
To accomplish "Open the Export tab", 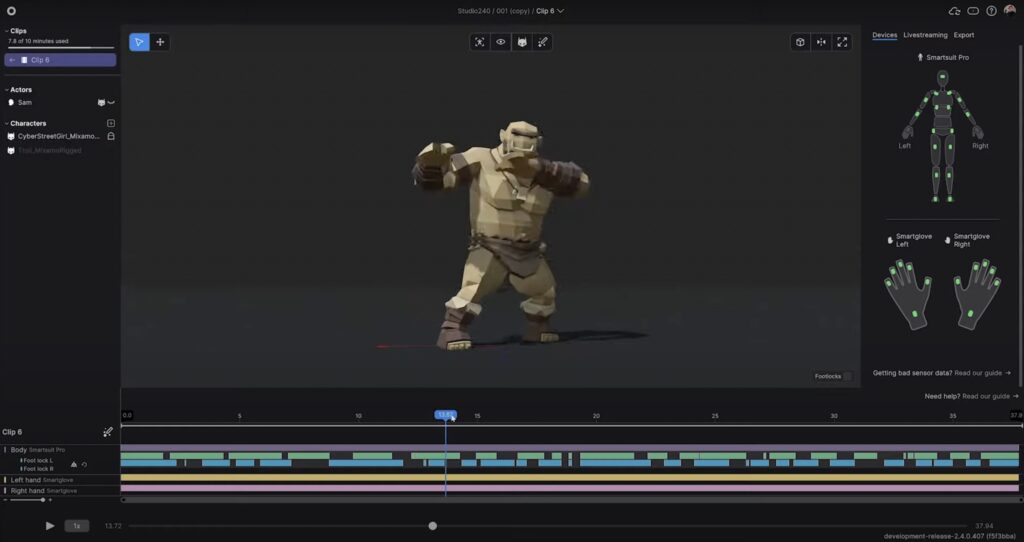I will (963, 35).
